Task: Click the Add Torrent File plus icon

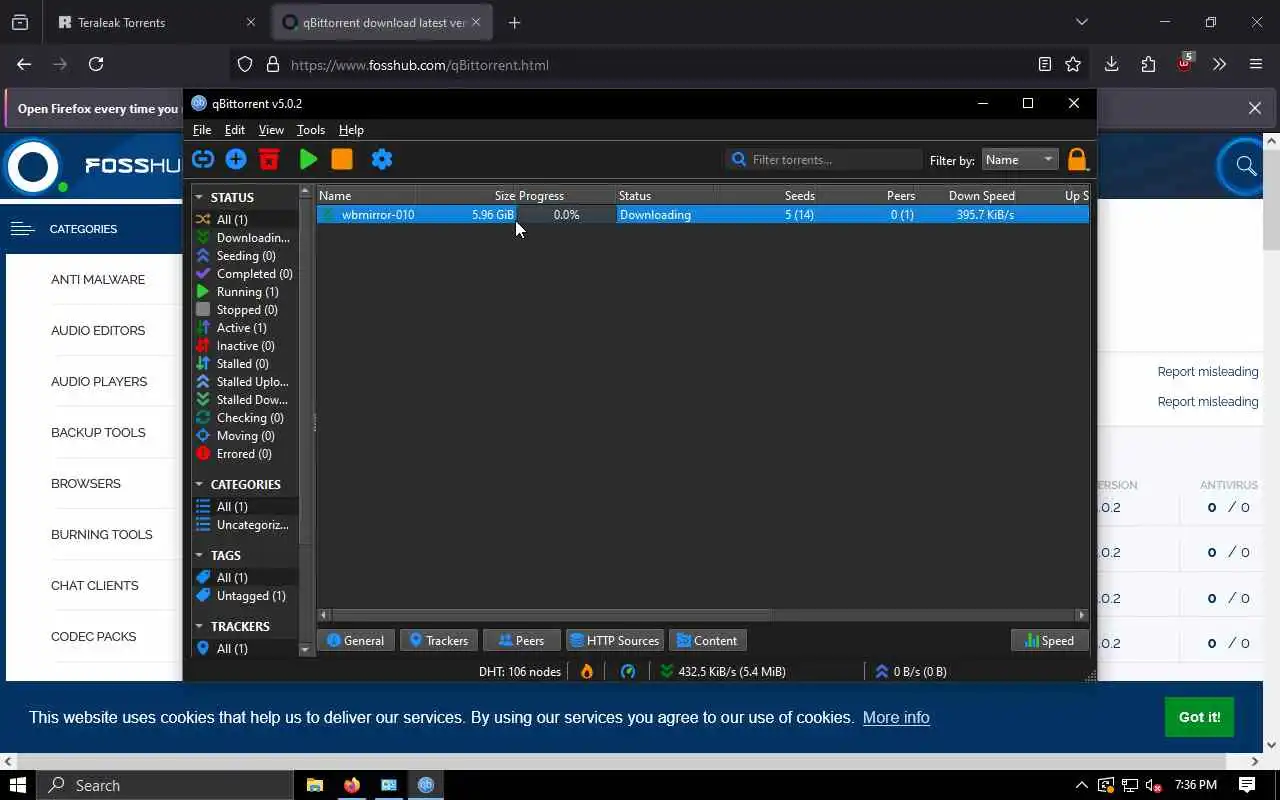Action: (x=236, y=159)
